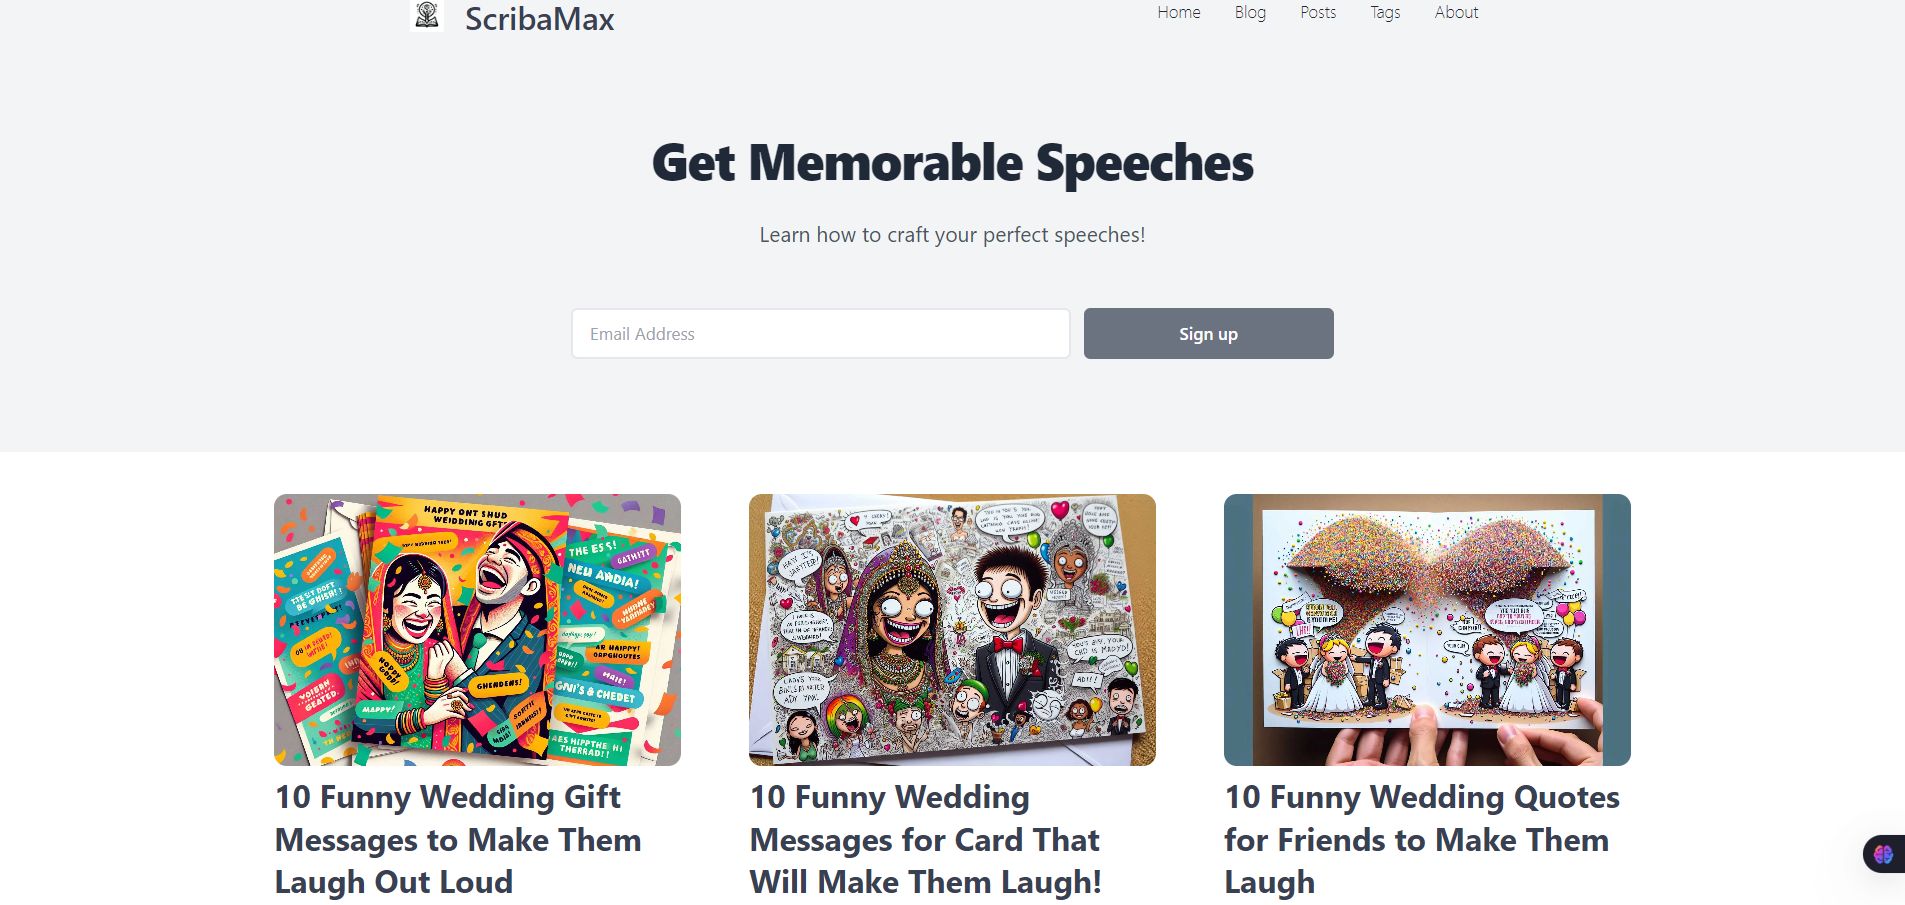
Task: Click the 'Learn how to craft' subtitle text
Action: [x=952, y=235]
